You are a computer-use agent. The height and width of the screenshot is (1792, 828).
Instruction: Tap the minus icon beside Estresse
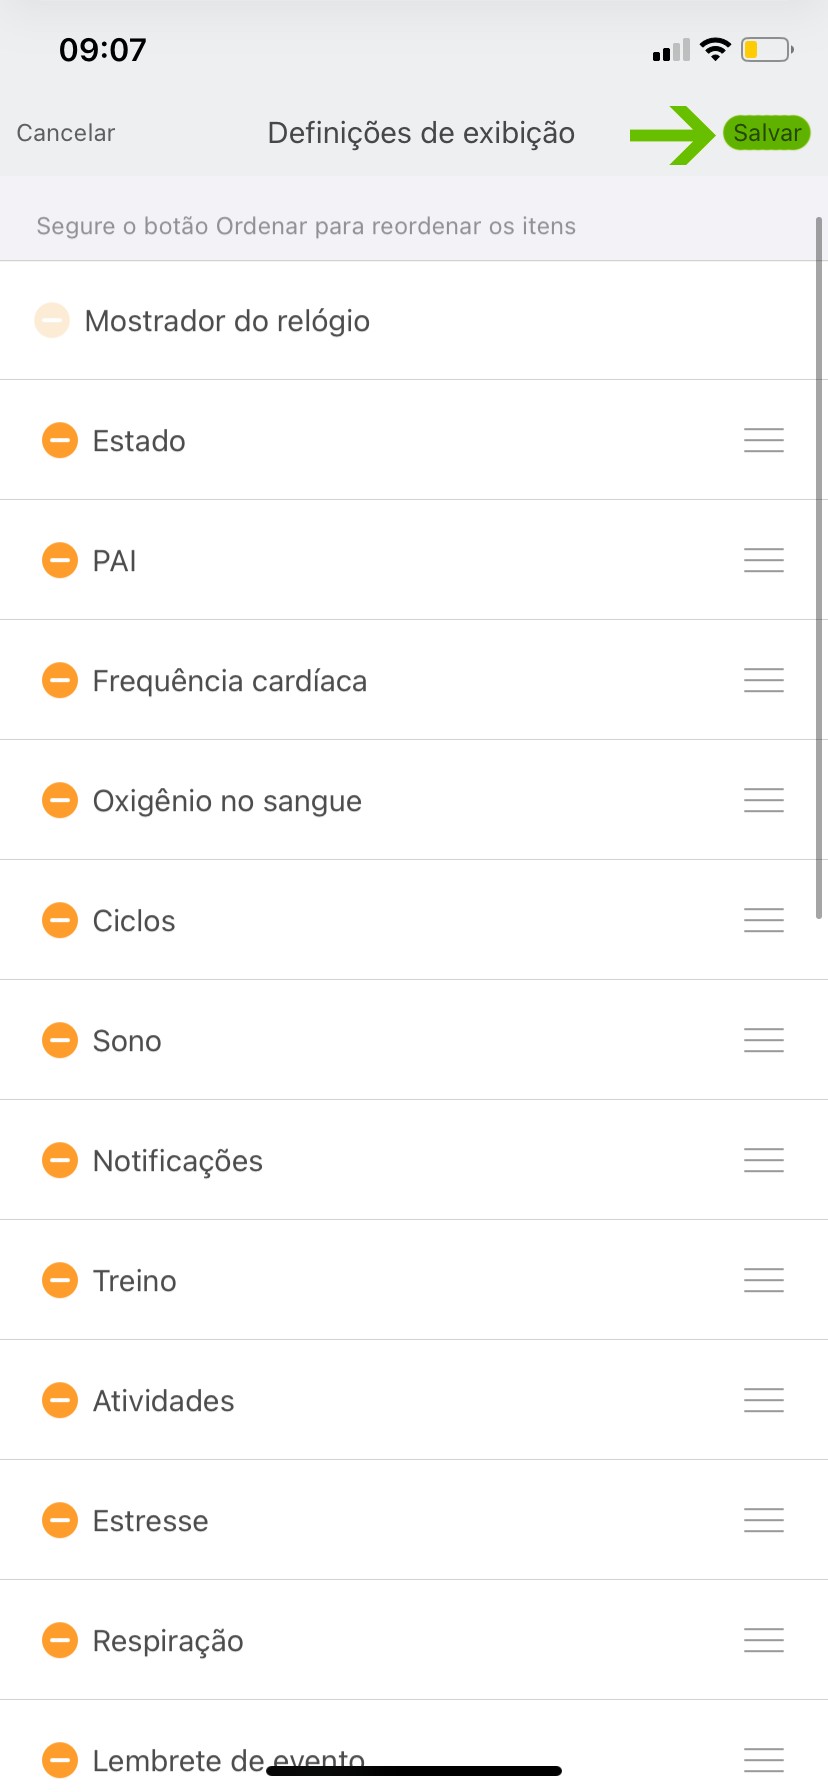[x=60, y=1520]
